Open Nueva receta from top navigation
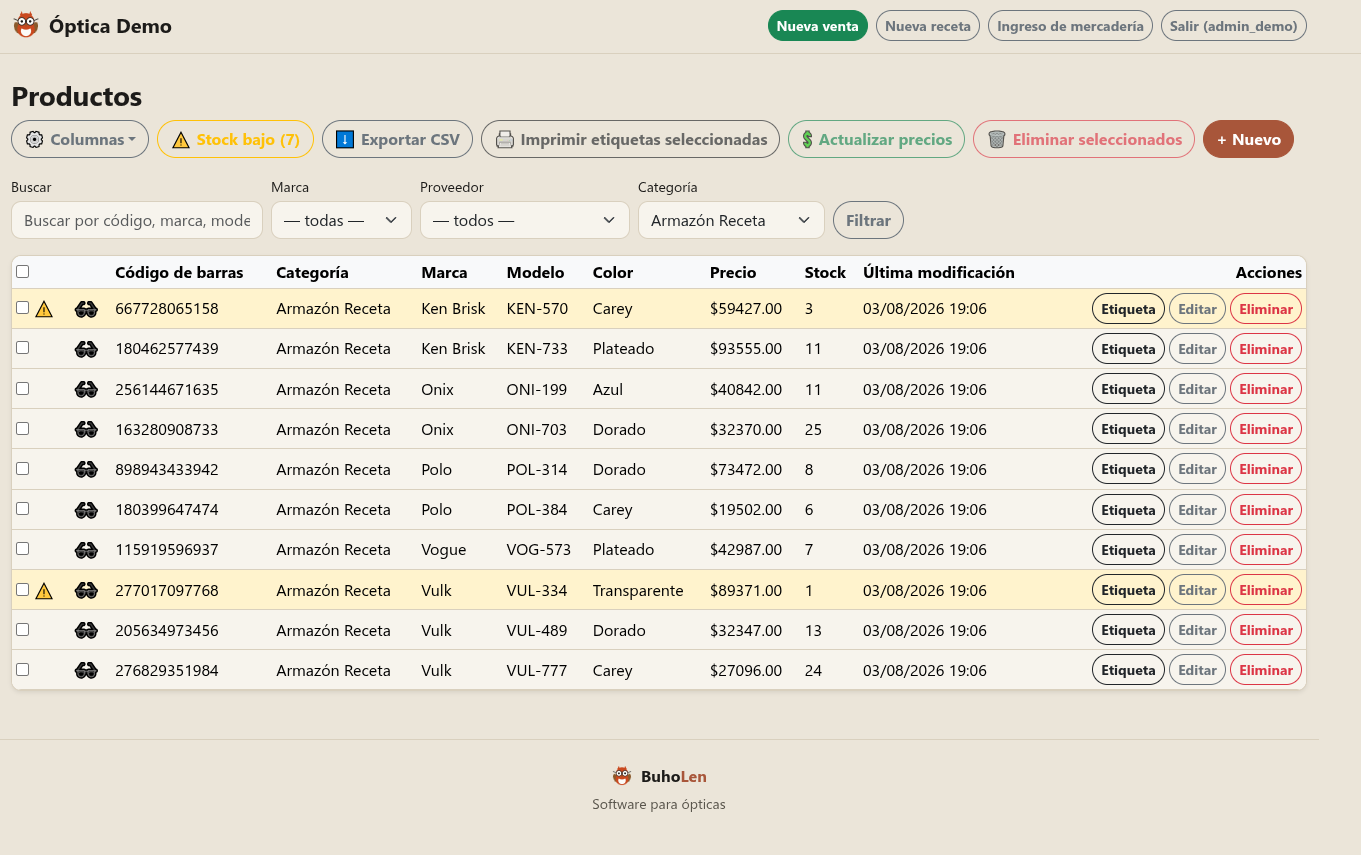The image size is (1361, 855). click(928, 26)
